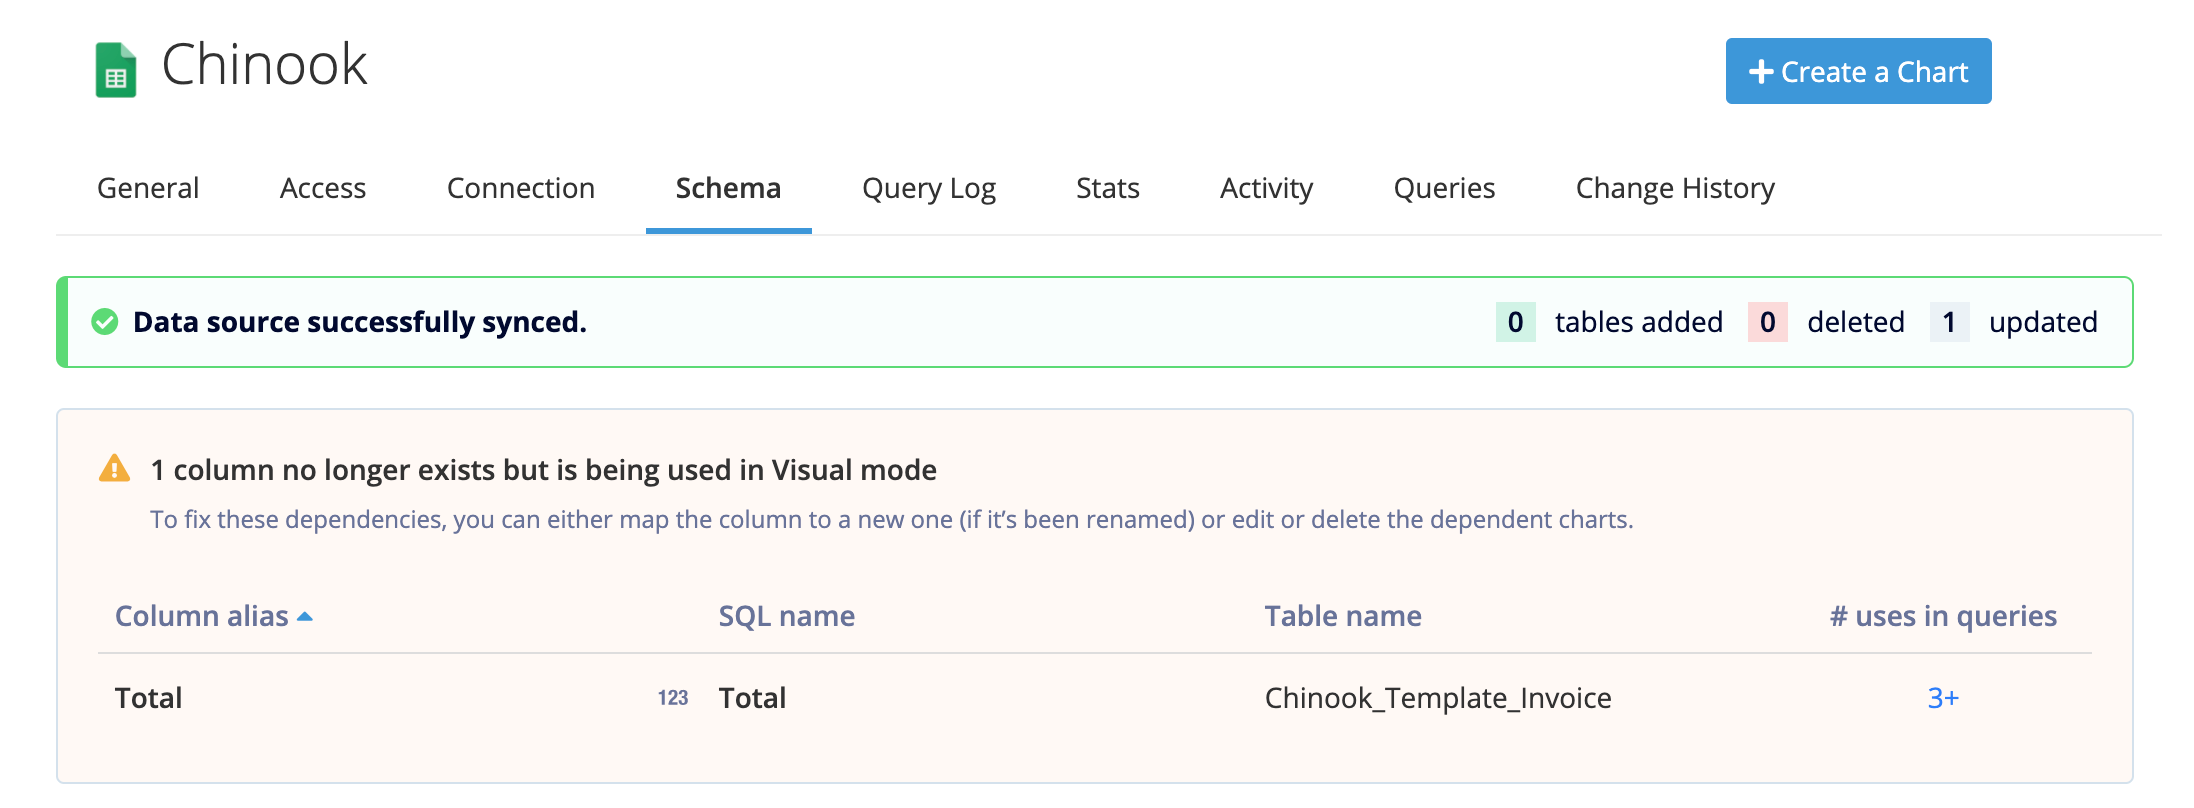2194x808 pixels.
Task: Click the green success checkmark icon
Action: (105, 322)
